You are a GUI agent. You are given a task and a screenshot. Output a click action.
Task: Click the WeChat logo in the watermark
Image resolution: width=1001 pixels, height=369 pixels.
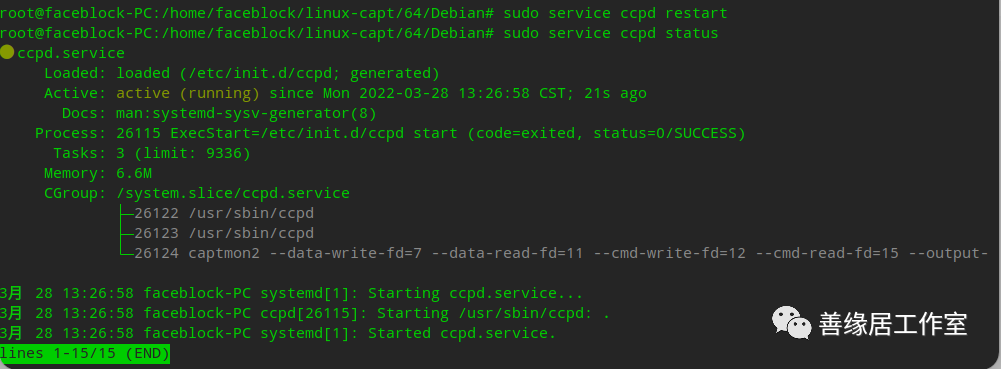coord(792,322)
